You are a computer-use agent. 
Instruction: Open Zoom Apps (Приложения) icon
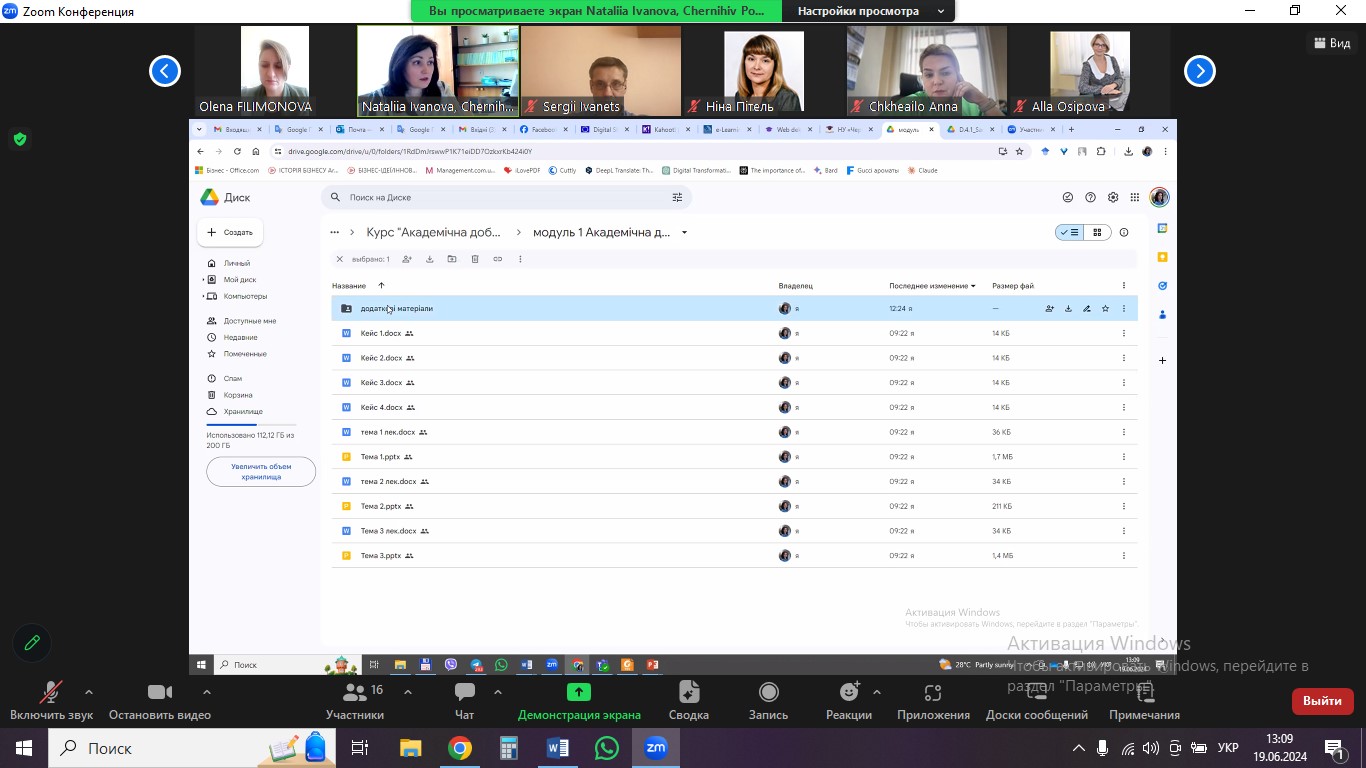tap(932, 693)
